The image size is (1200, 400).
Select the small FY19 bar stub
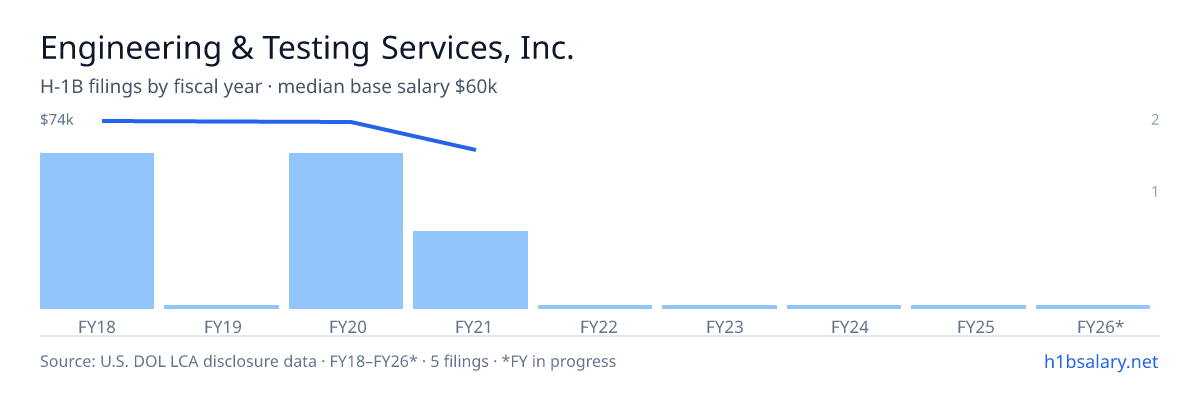[221, 307]
